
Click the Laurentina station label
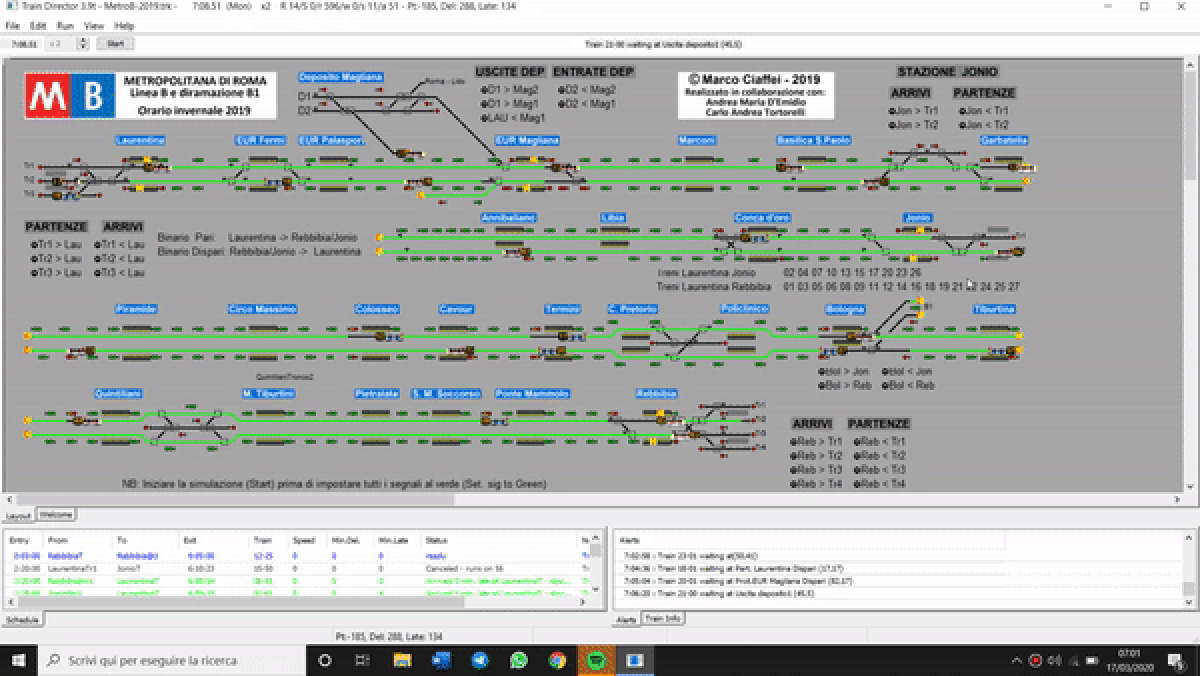click(x=139, y=140)
